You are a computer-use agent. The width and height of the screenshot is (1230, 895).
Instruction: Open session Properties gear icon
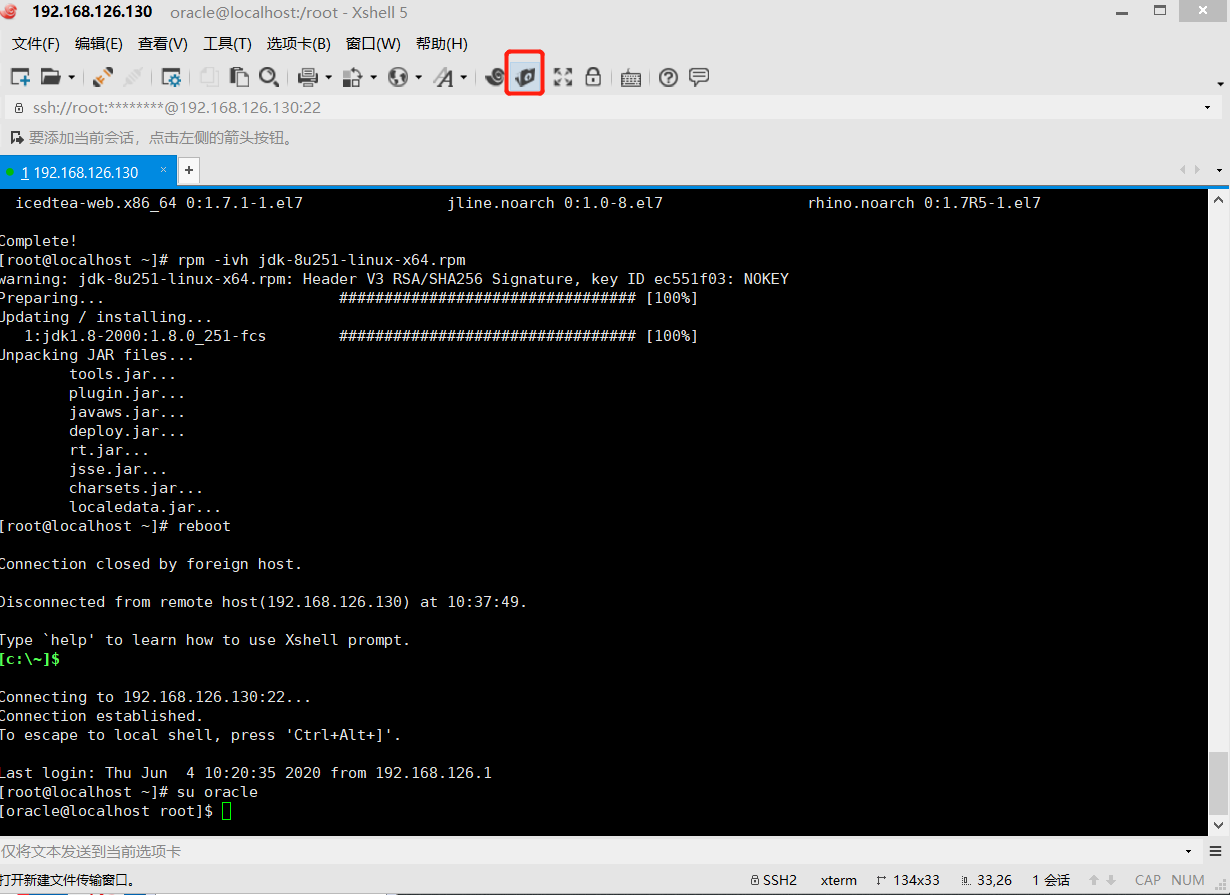click(172, 77)
